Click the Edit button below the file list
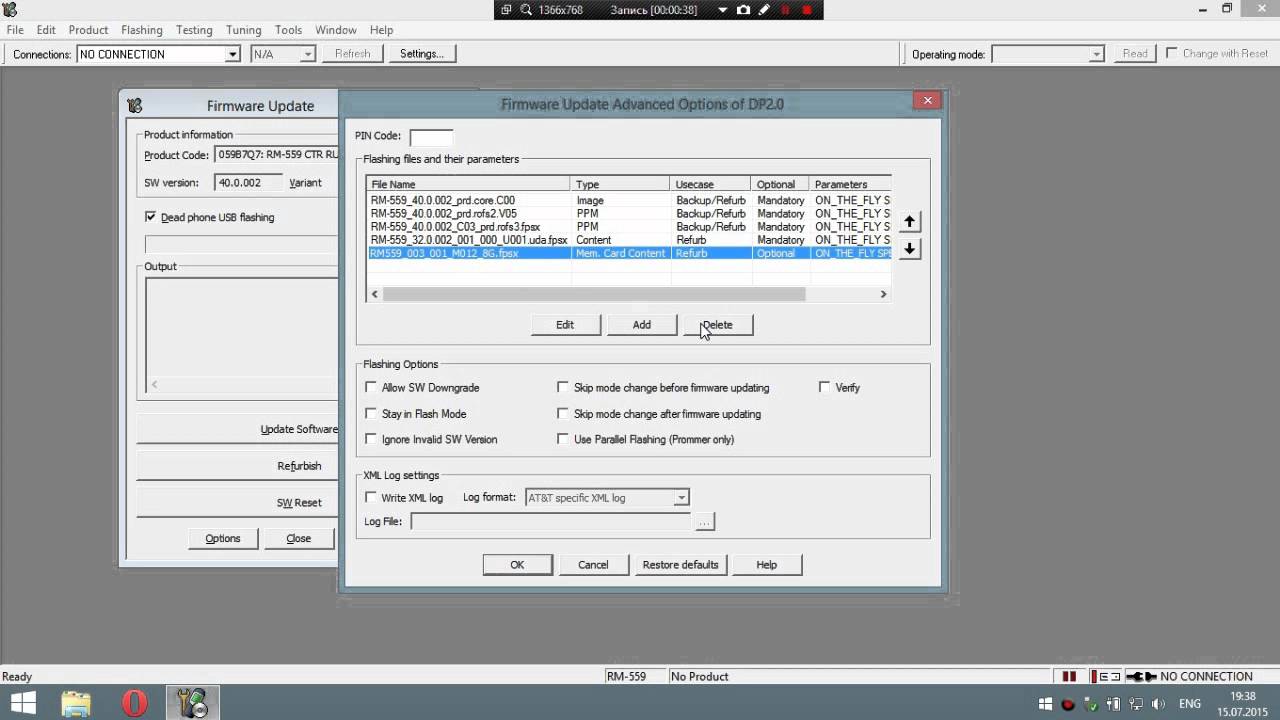 pyautogui.click(x=565, y=325)
